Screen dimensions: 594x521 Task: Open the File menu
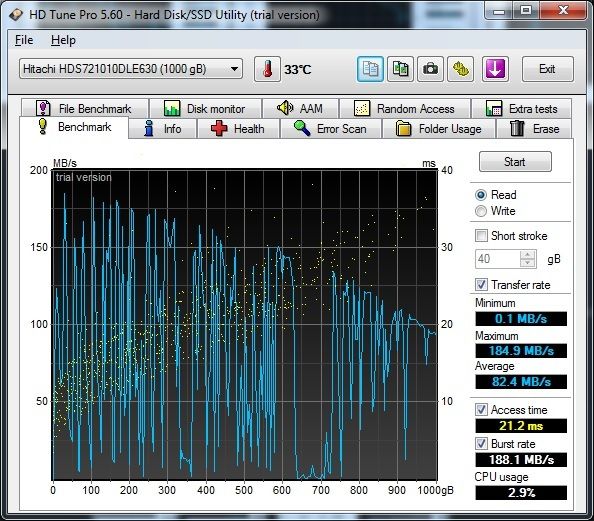pyautogui.click(x=24, y=40)
